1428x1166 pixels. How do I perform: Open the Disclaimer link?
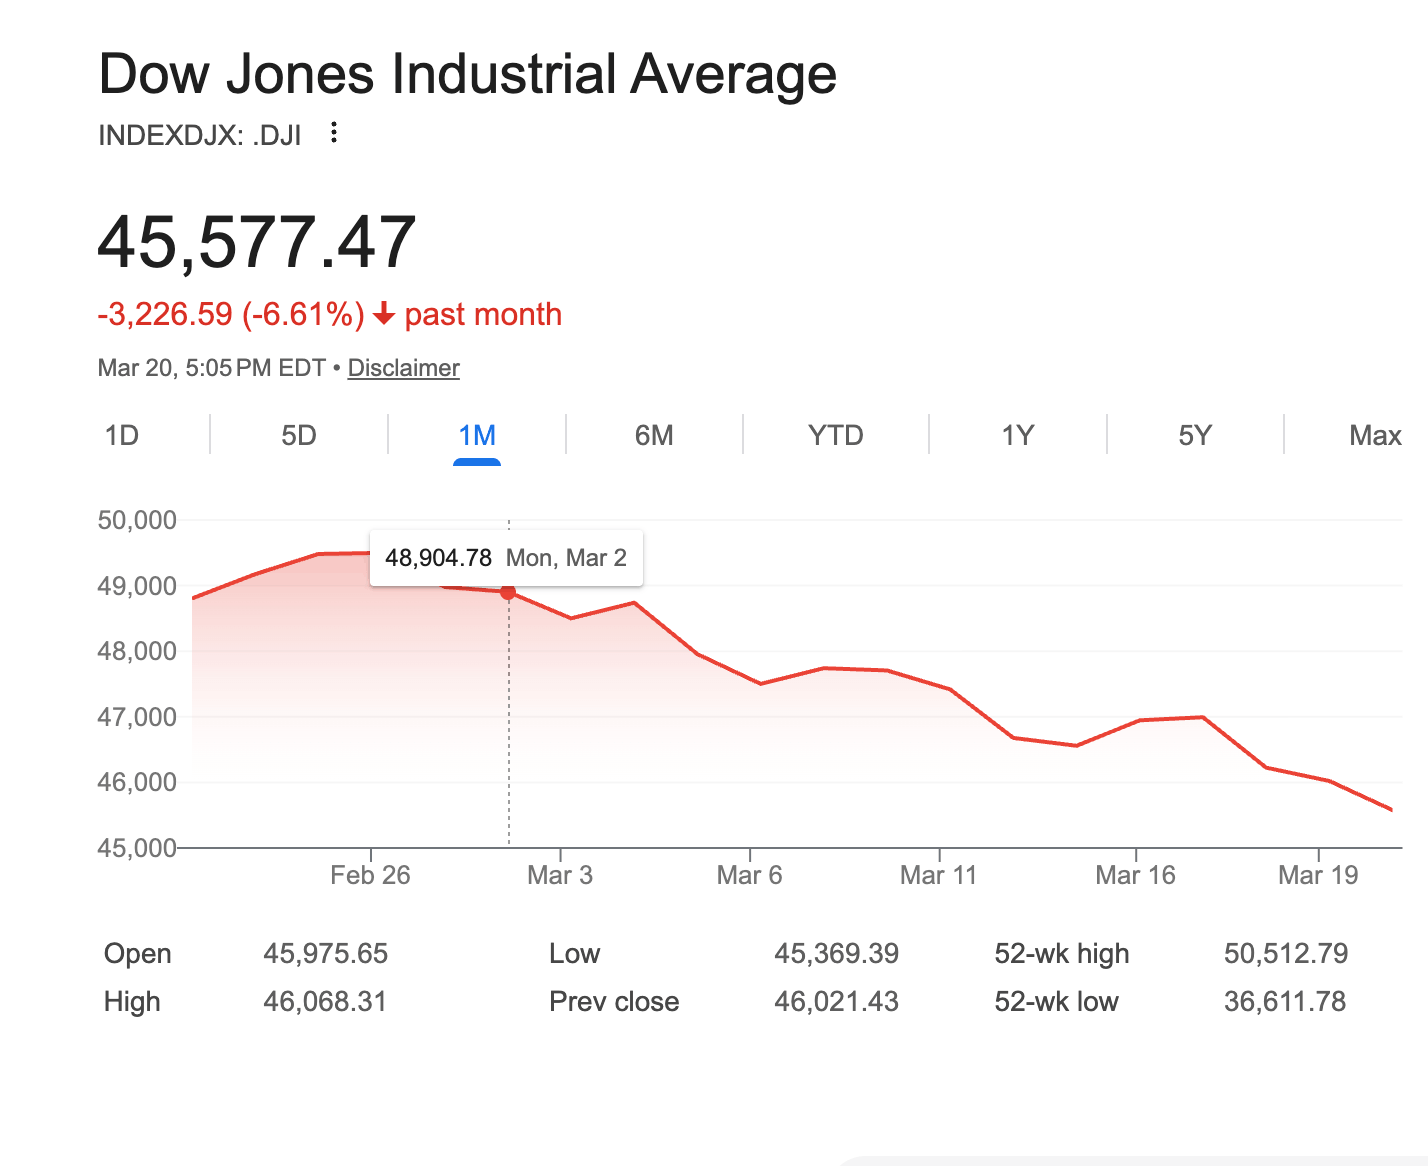[x=403, y=368]
